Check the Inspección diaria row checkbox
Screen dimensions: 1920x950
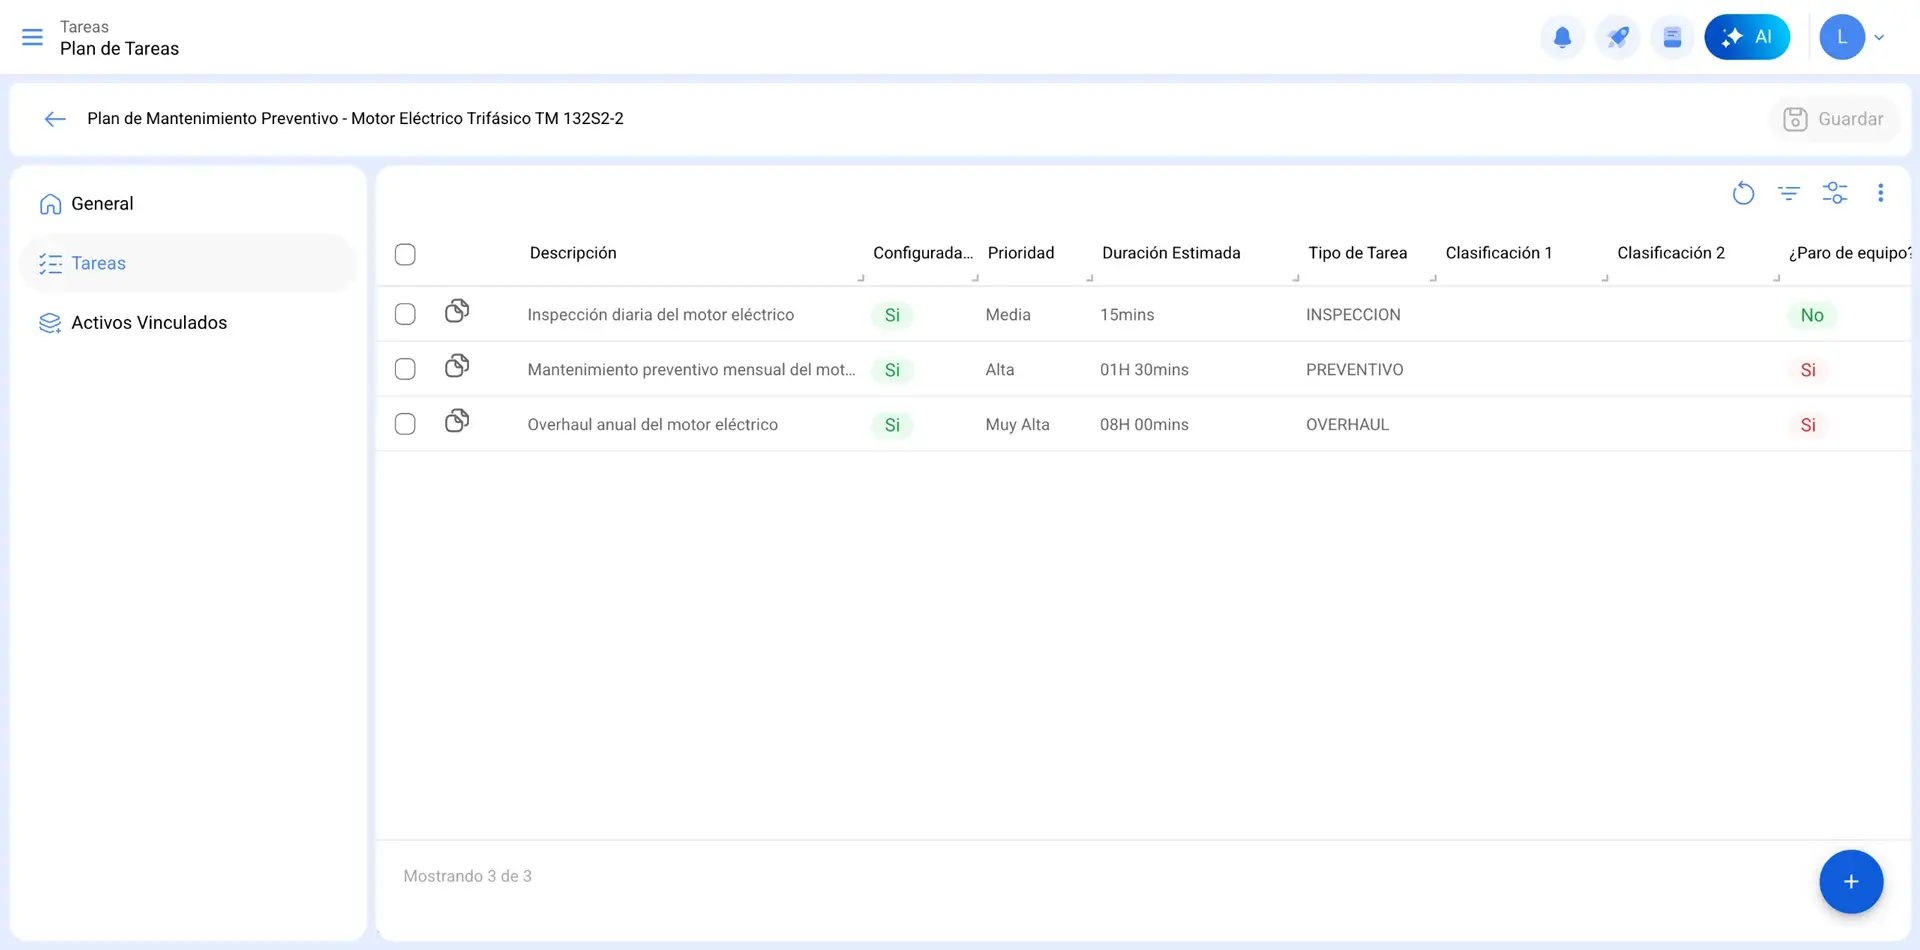coord(405,314)
